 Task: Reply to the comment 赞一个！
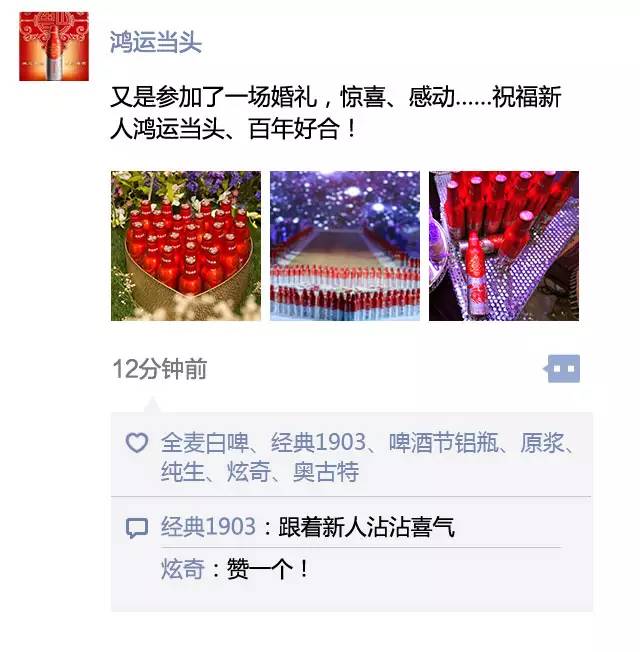tap(268, 569)
